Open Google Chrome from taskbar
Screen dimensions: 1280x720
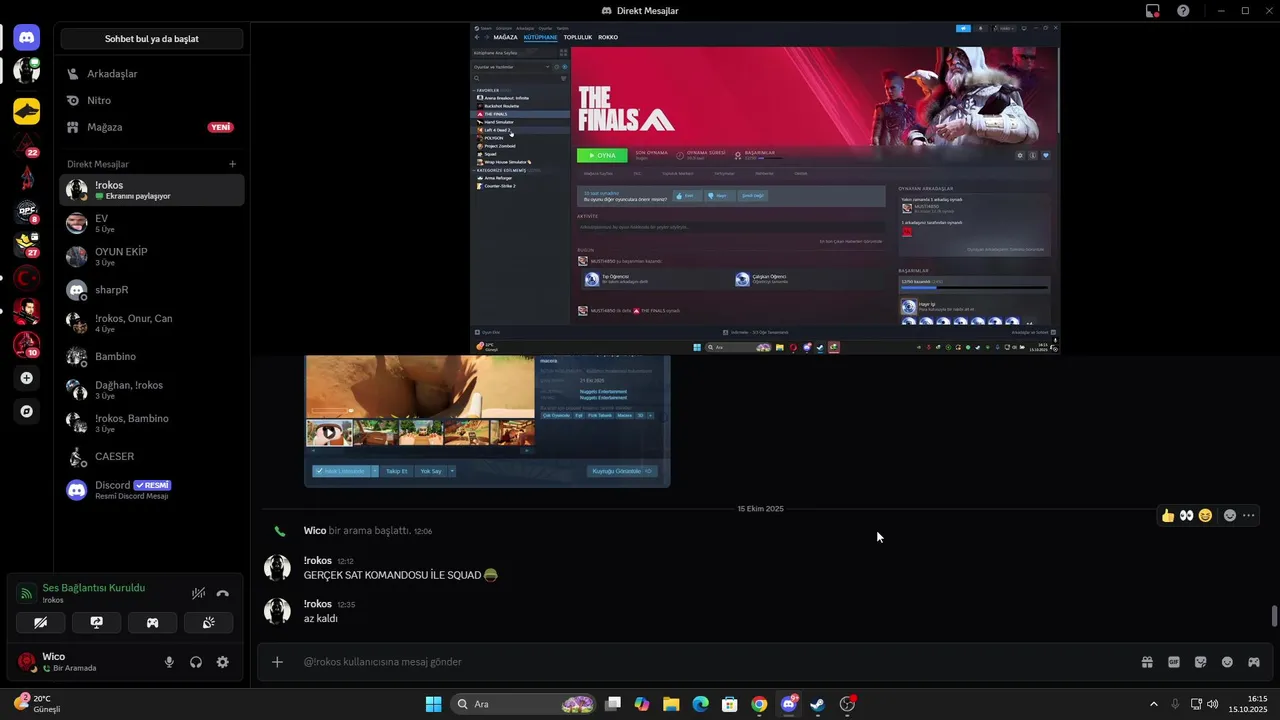[x=759, y=704]
